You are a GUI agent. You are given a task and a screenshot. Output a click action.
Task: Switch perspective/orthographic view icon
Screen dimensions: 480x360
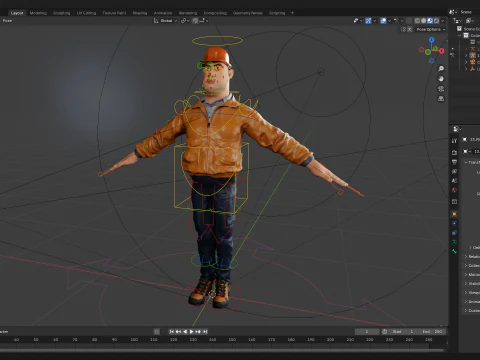(441, 99)
